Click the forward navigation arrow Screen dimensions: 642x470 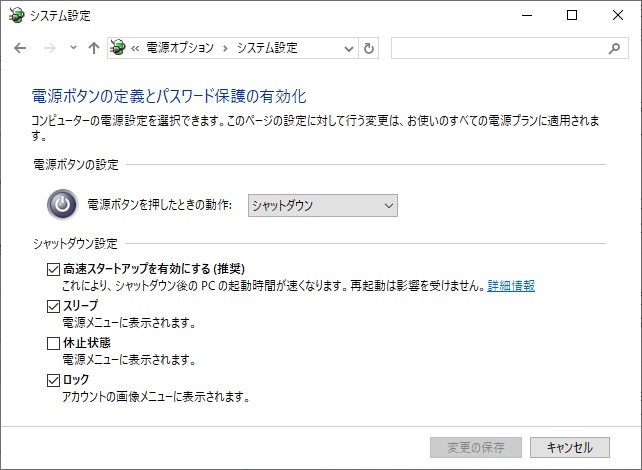49,48
